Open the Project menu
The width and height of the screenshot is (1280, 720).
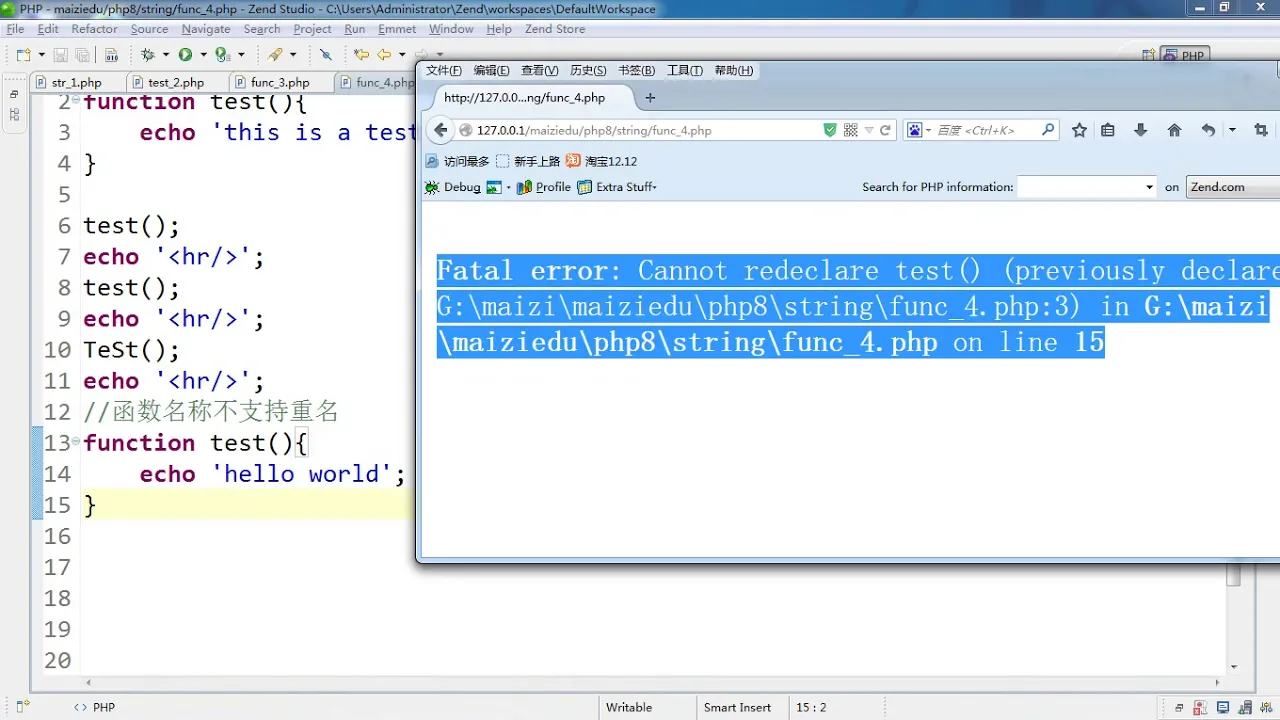(x=312, y=29)
